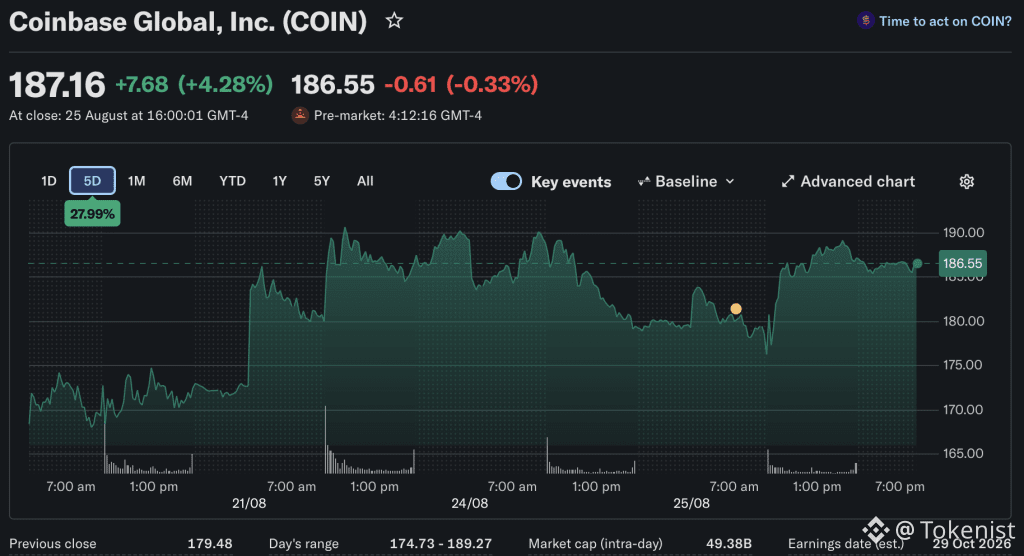Expand the Baseline dropdown chevron

point(730,182)
